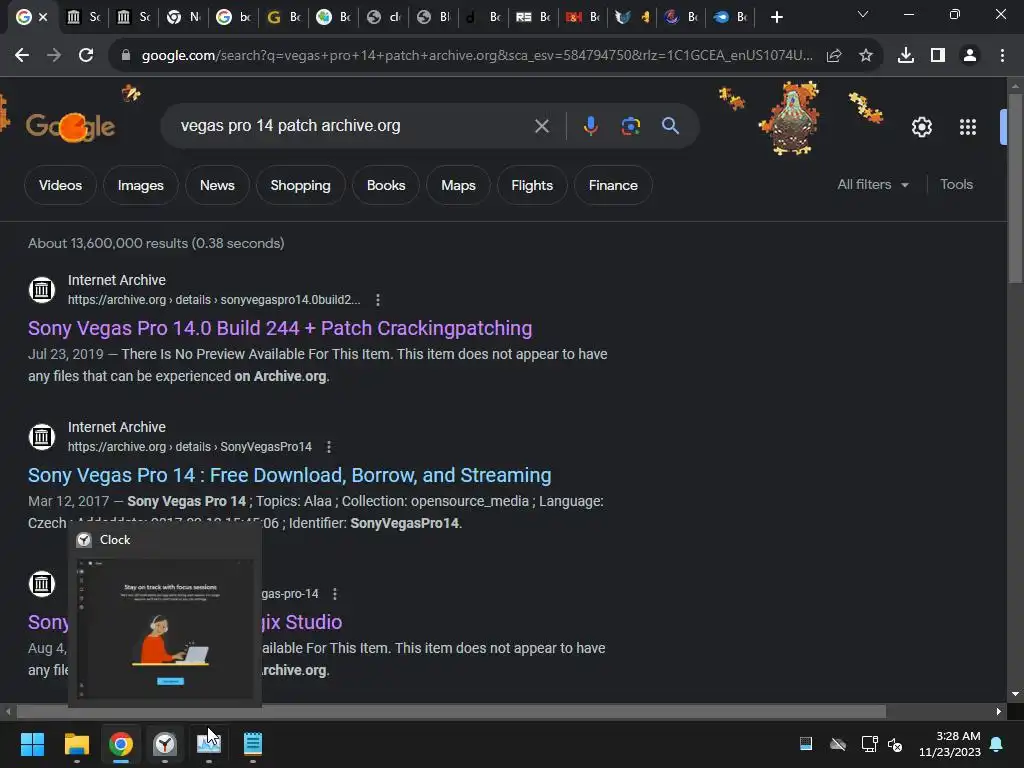Toggle the Chrome side panel icon
Image resolution: width=1024 pixels, height=768 pixels.
(x=938, y=56)
